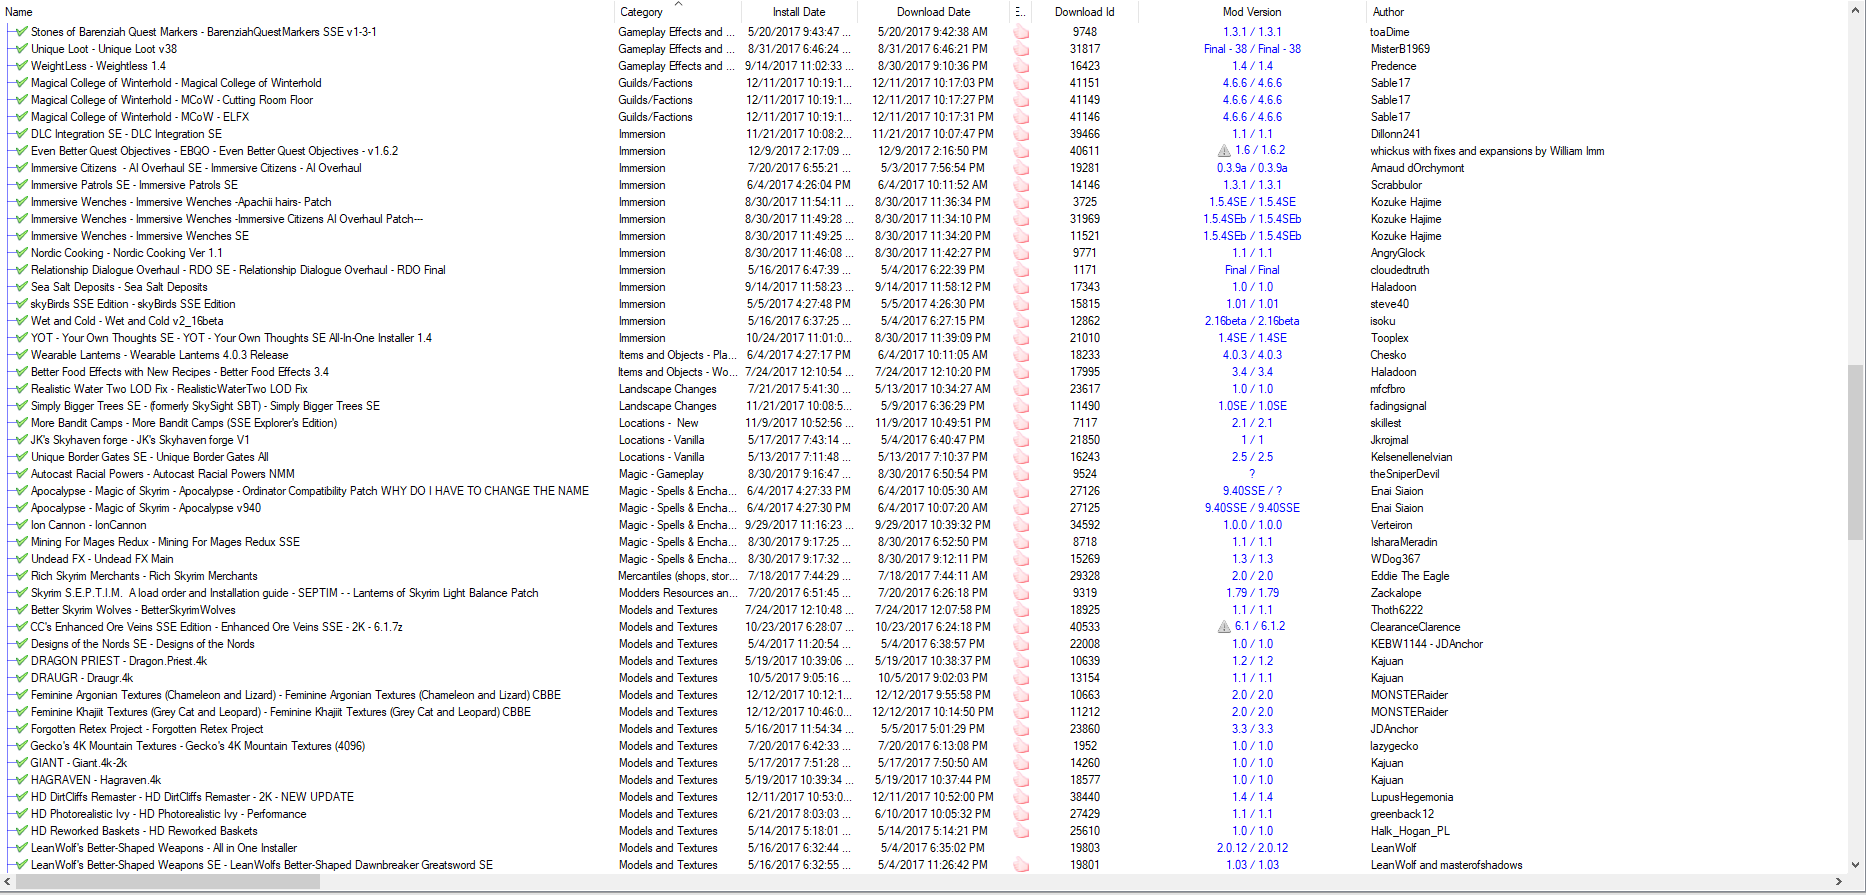Click the horizontal scrollbar thumb
This screenshot has width=1866, height=895.
pos(168,882)
